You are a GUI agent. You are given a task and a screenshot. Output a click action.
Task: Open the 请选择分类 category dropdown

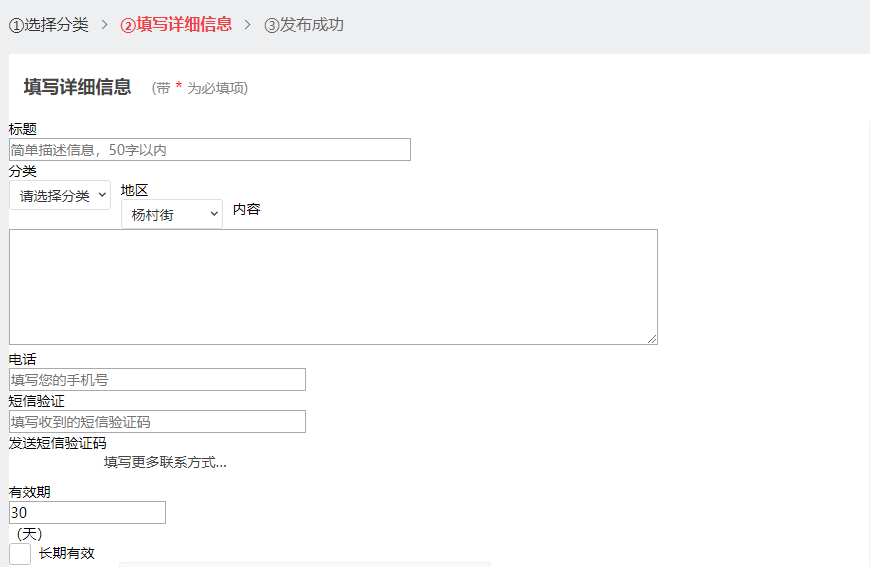tap(60, 195)
